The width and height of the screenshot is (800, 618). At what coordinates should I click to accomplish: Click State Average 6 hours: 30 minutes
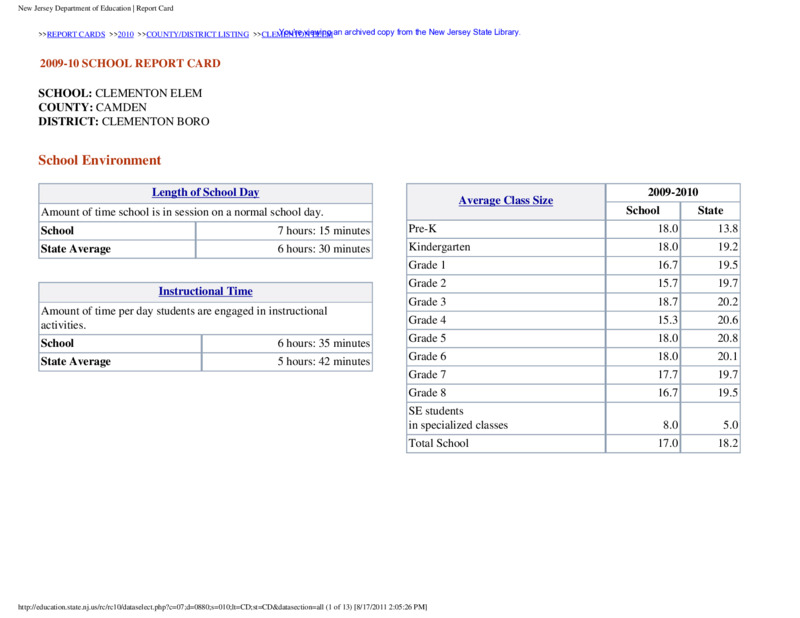click(206, 249)
